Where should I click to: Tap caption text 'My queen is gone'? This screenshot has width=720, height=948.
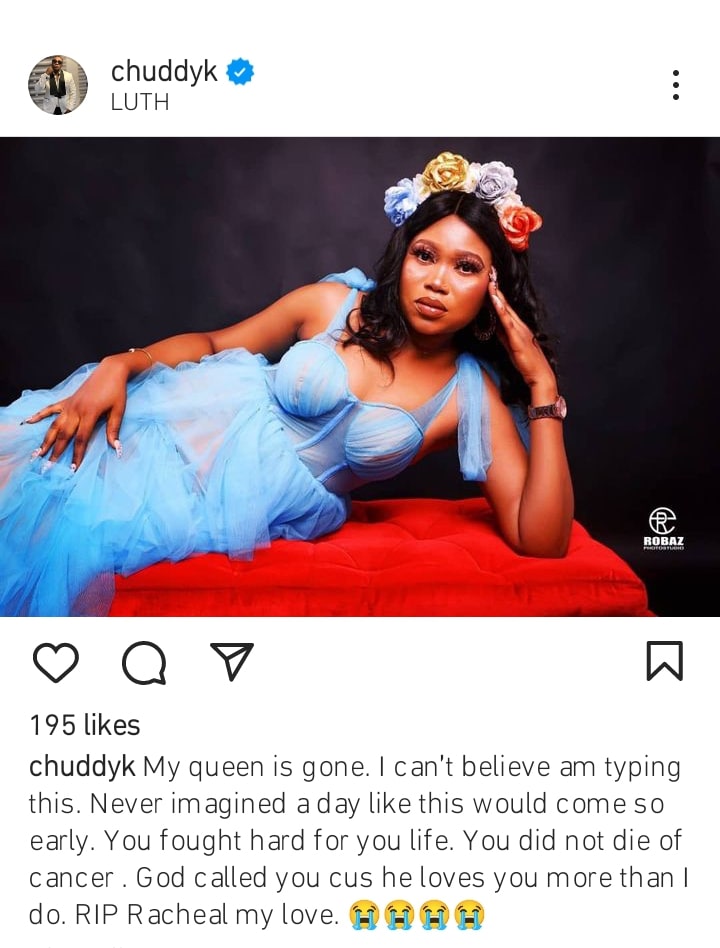pos(255,767)
